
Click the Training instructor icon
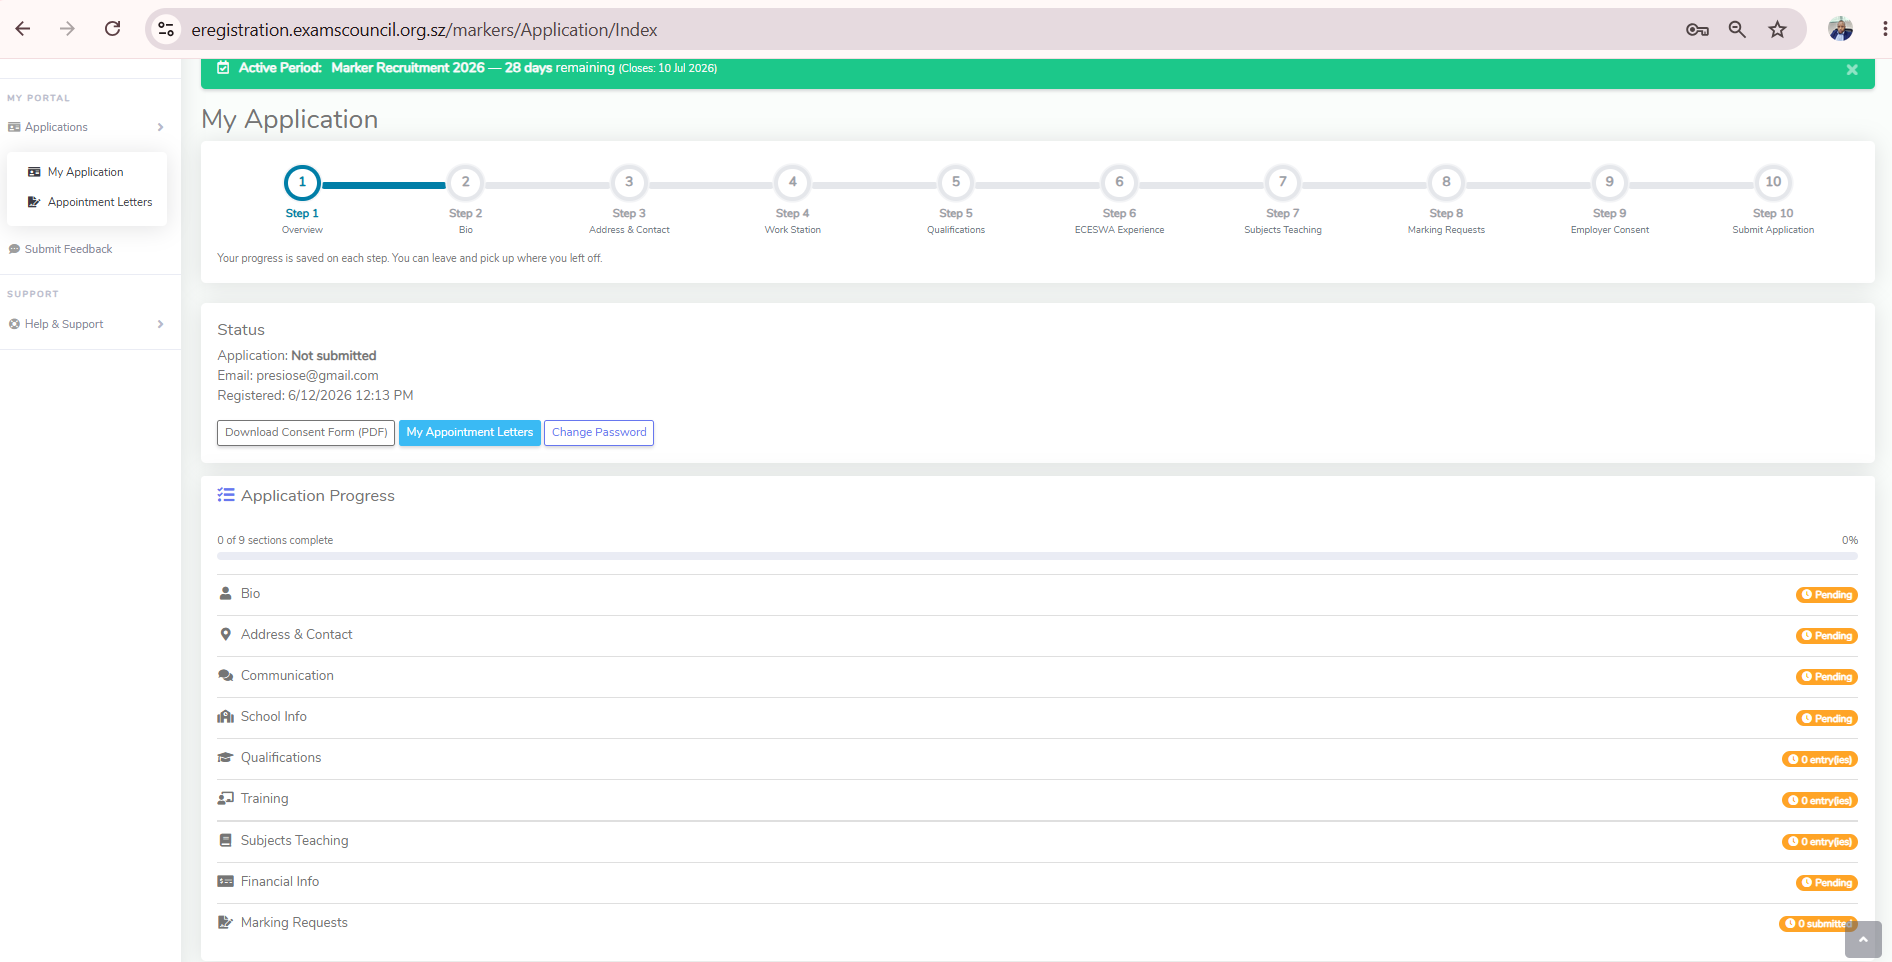226,799
